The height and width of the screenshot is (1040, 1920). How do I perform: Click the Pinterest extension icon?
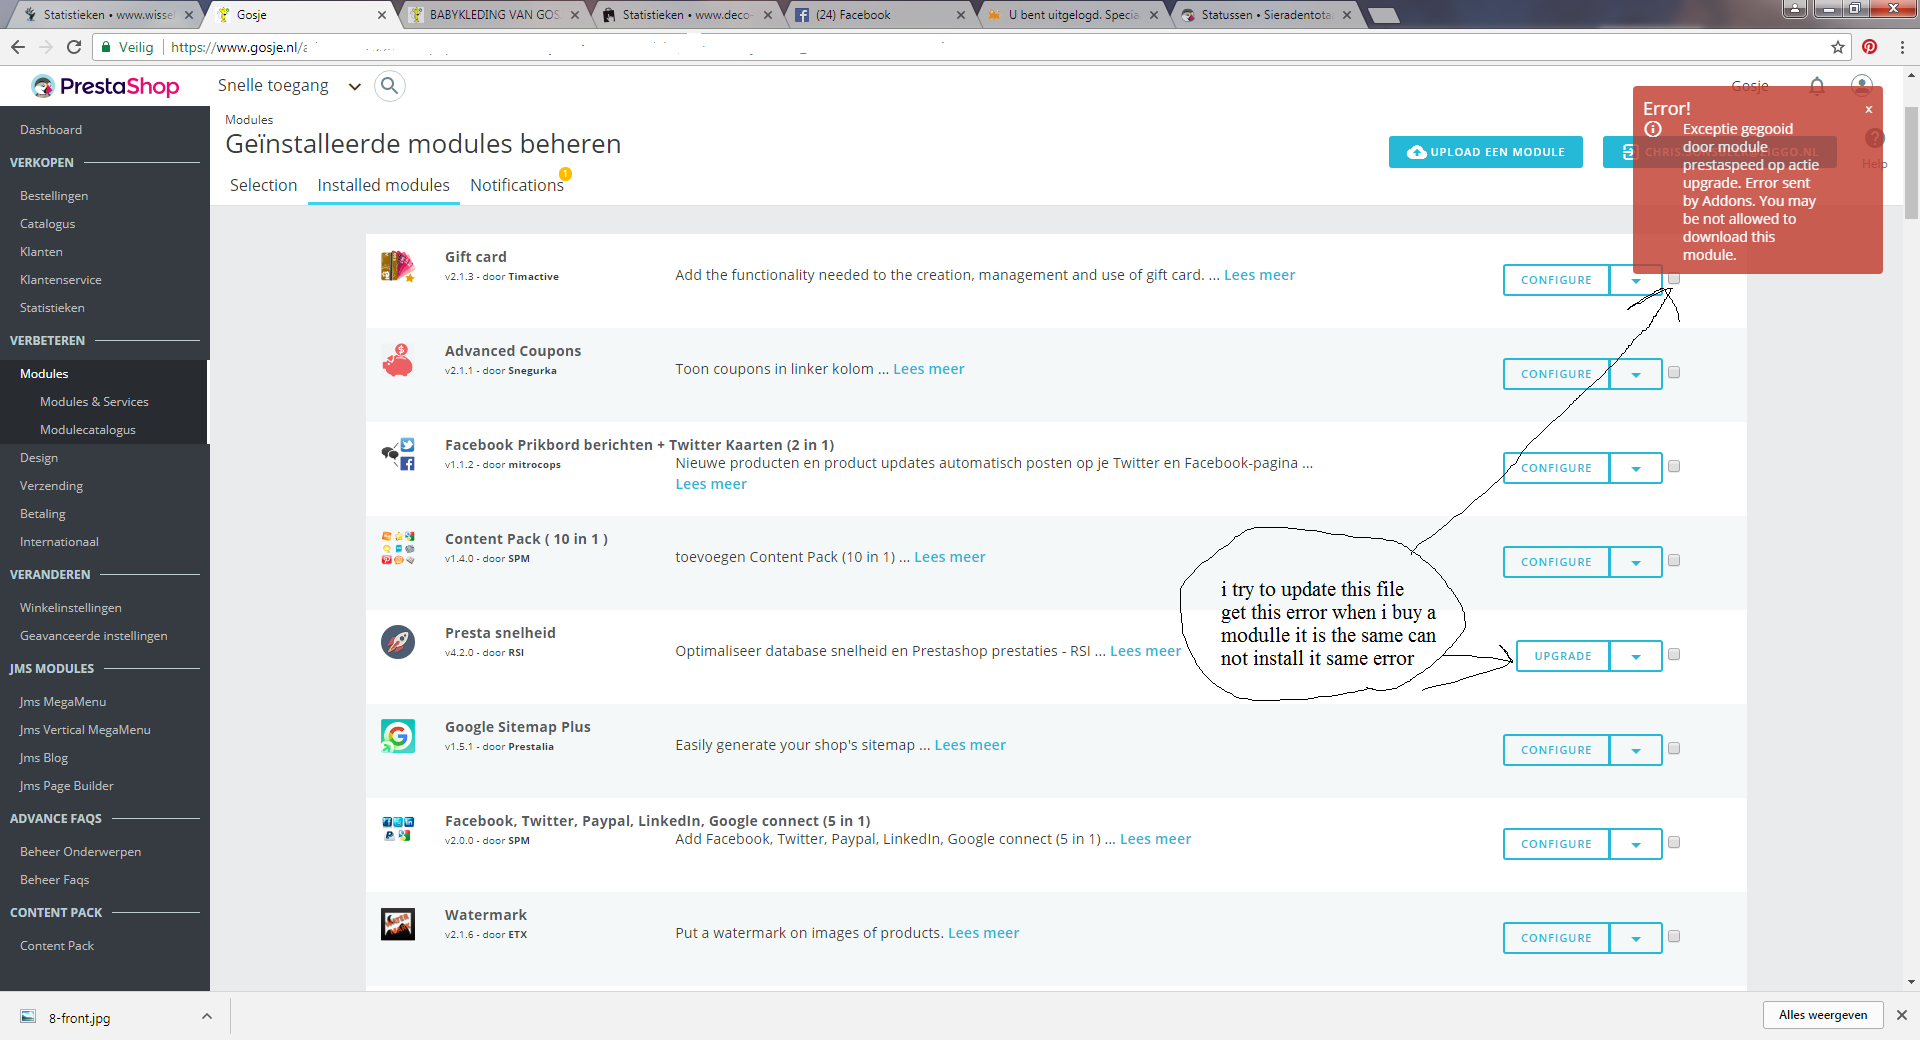[x=1870, y=47]
